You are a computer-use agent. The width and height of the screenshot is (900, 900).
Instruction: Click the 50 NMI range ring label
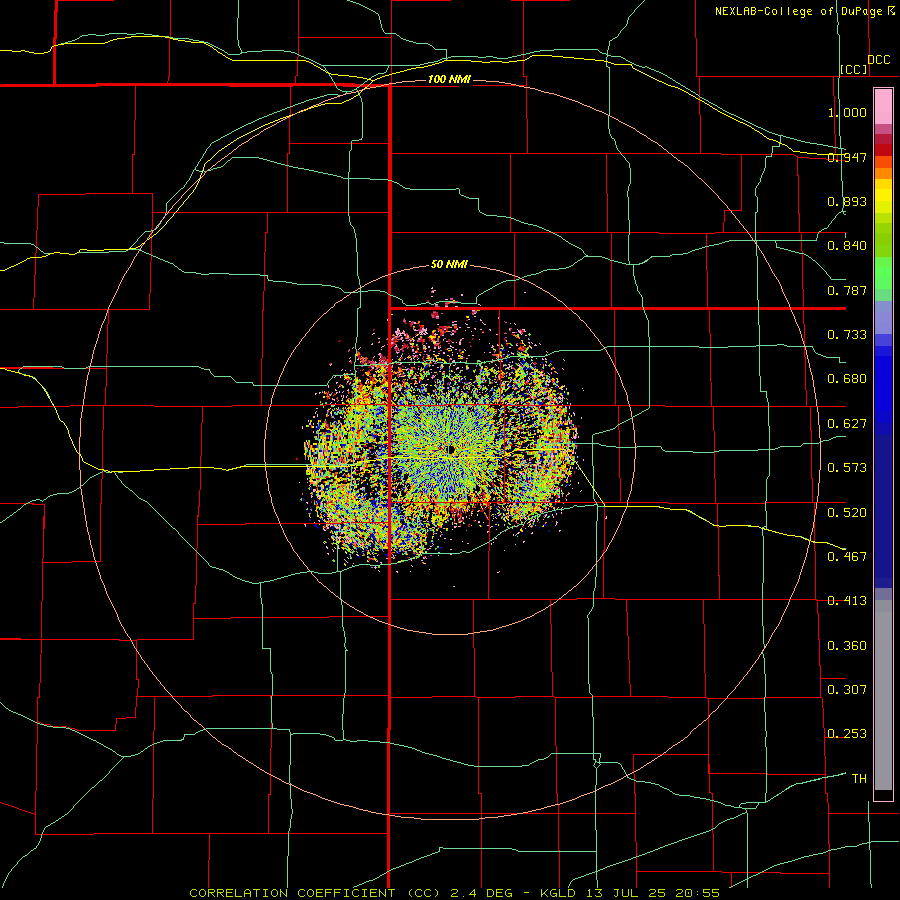tap(449, 265)
